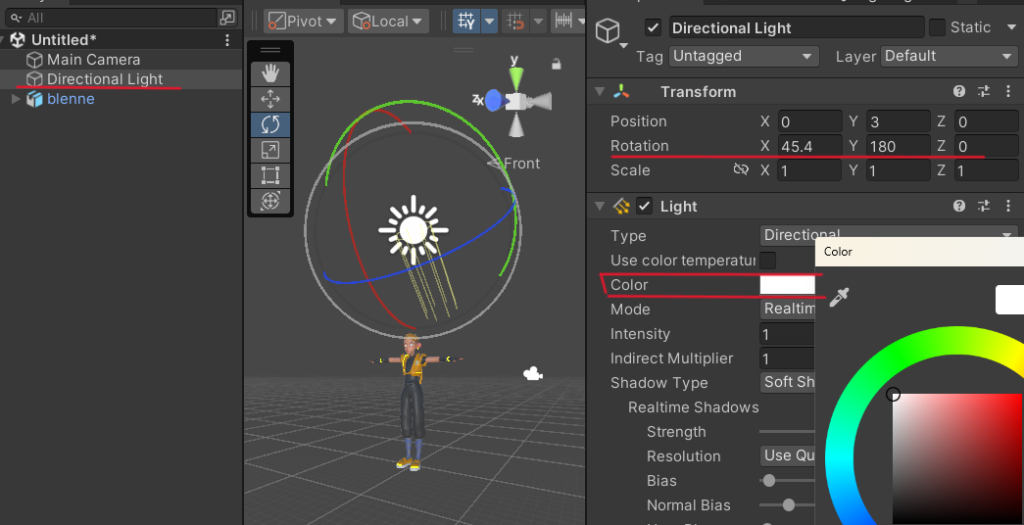Open the Layer dropdown

[x=948, y=56]
